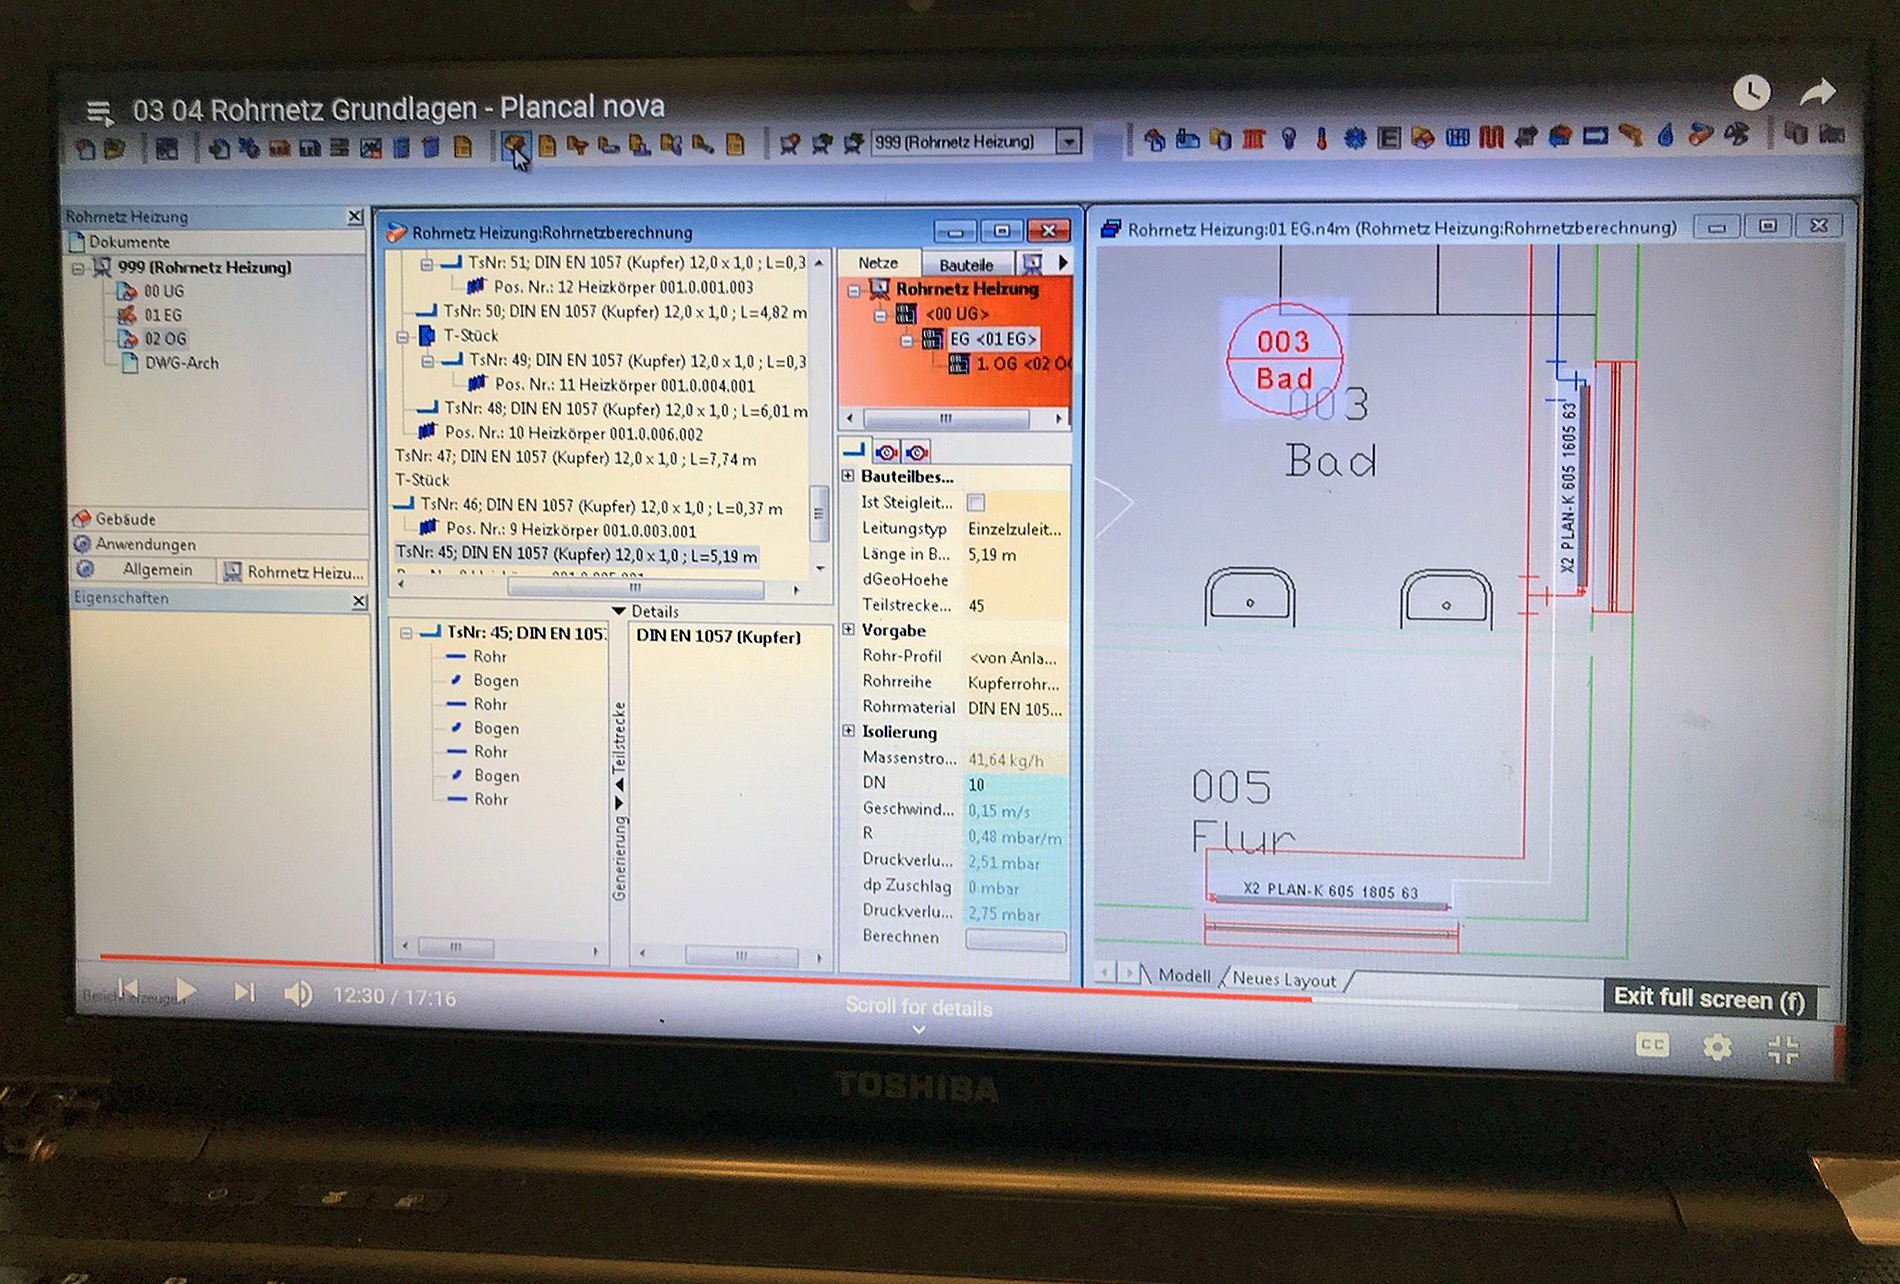
Task: Click Exit full screen (f) tooltip button
Action: point(1709,998)
